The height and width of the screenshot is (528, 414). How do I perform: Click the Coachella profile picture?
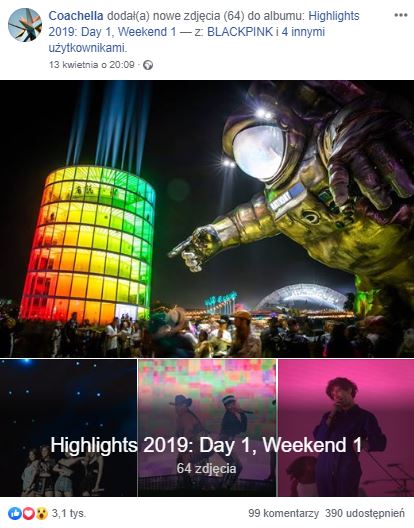pos(25,25)
